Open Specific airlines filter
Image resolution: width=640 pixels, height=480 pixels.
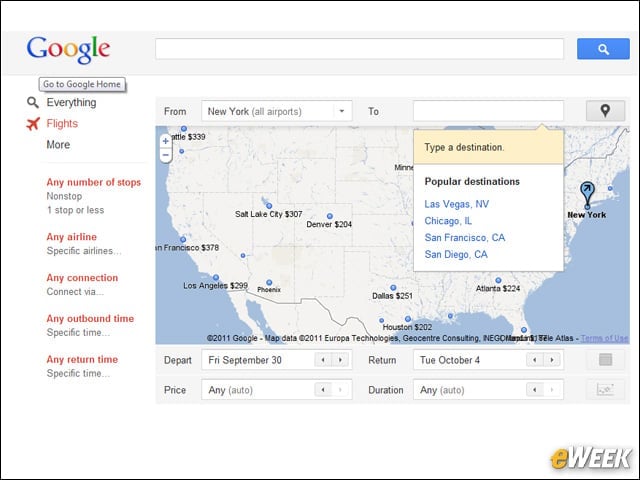pos(84,251)
